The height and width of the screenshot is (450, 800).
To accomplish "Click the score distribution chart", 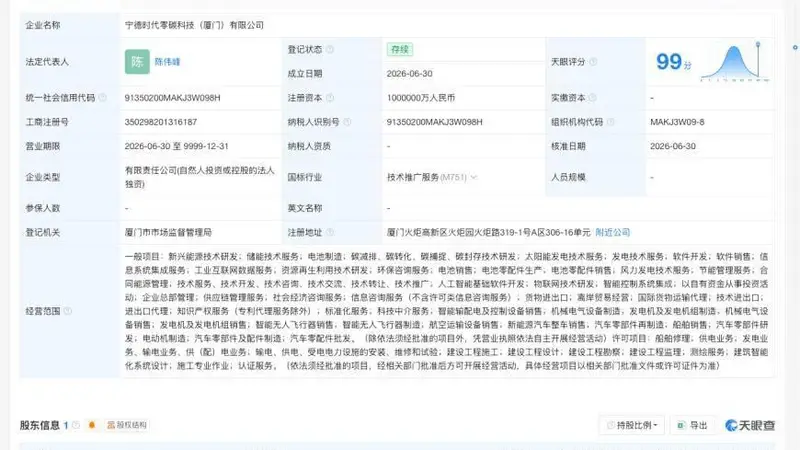I will [x=735, y=62].
